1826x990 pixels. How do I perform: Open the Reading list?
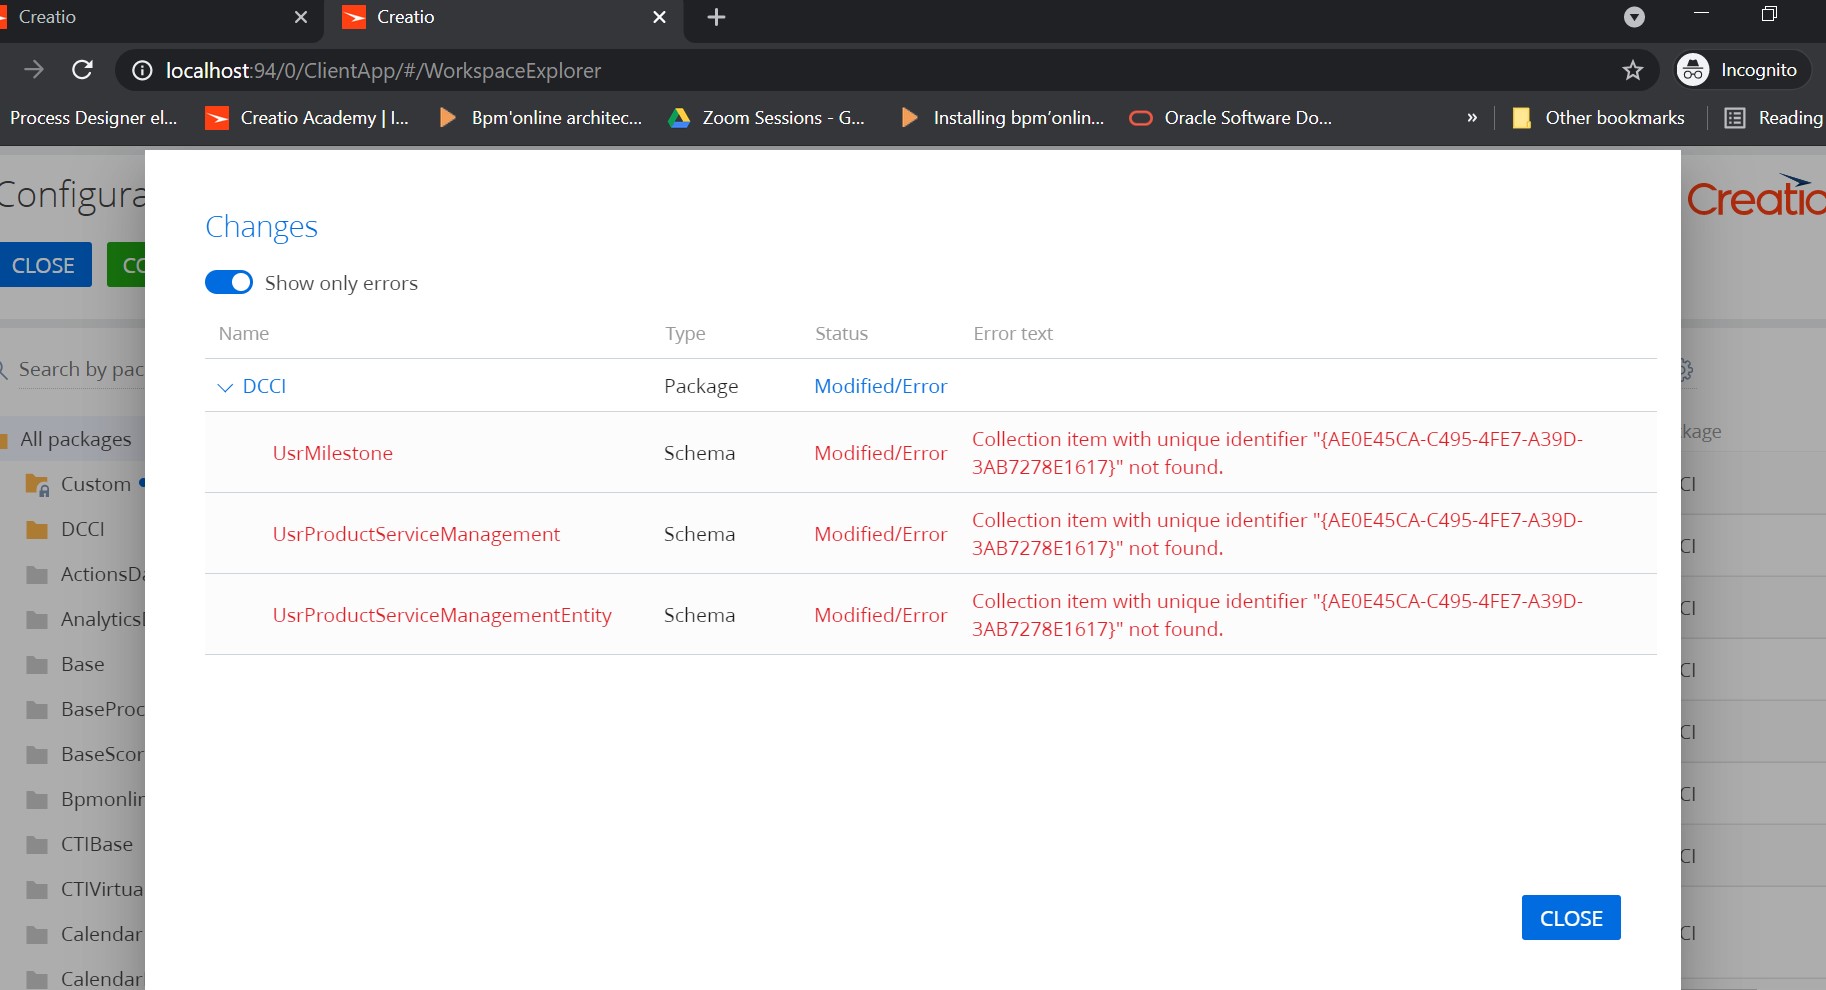[1774, 118]
